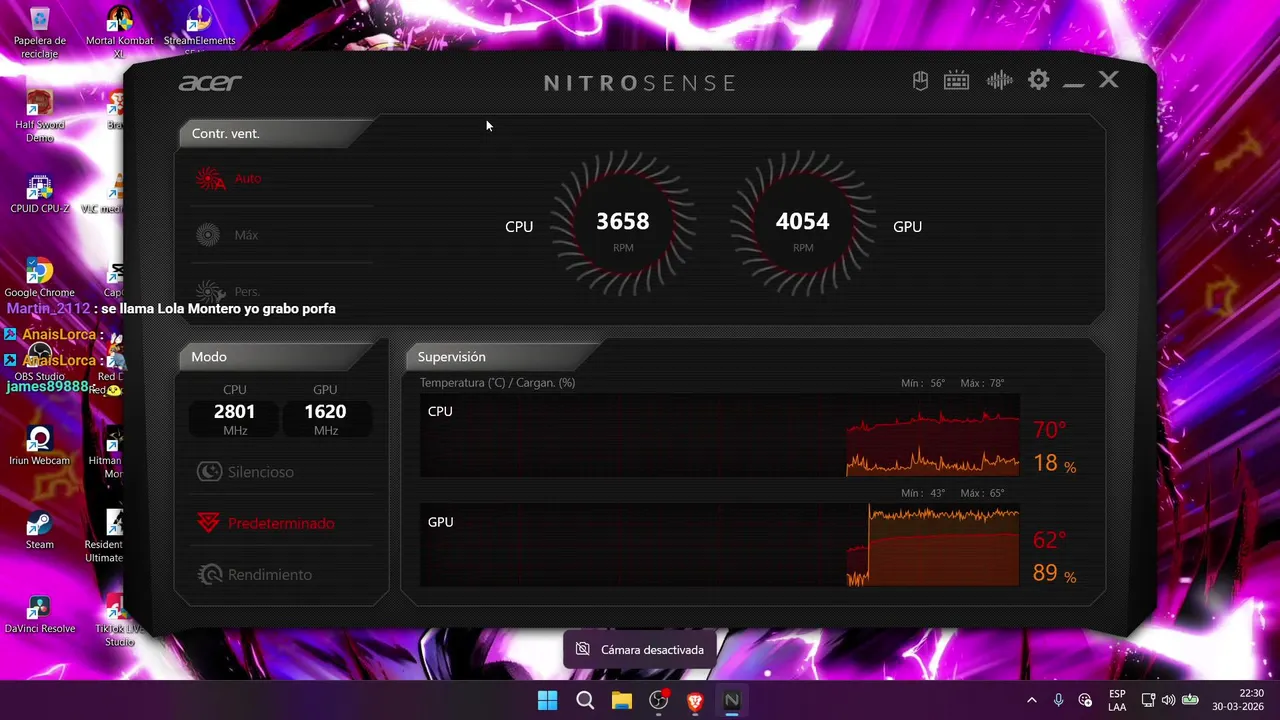This screenshot has height=720, width=1280.
Task: Click the GPU 62° temperature reading
Action: [1050, 540]
